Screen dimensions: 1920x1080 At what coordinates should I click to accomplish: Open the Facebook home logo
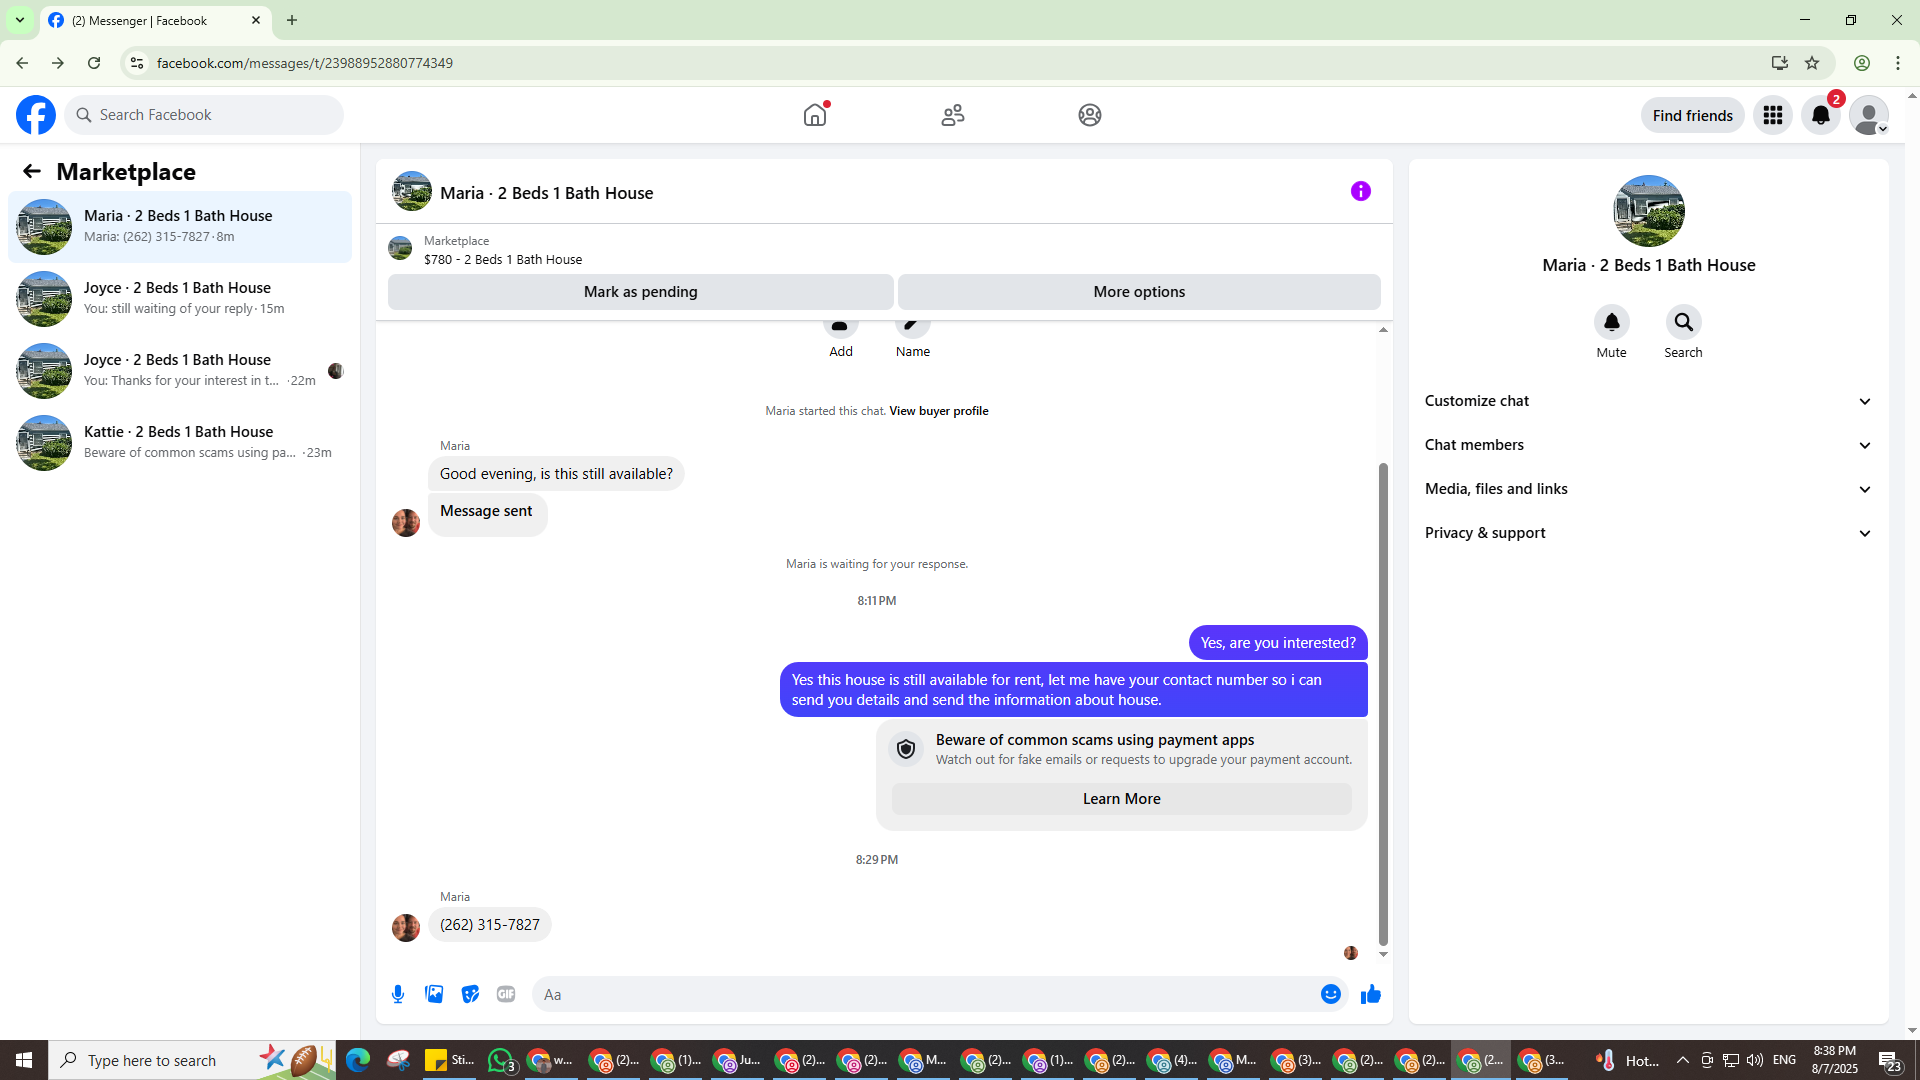[x=36, y=115]
